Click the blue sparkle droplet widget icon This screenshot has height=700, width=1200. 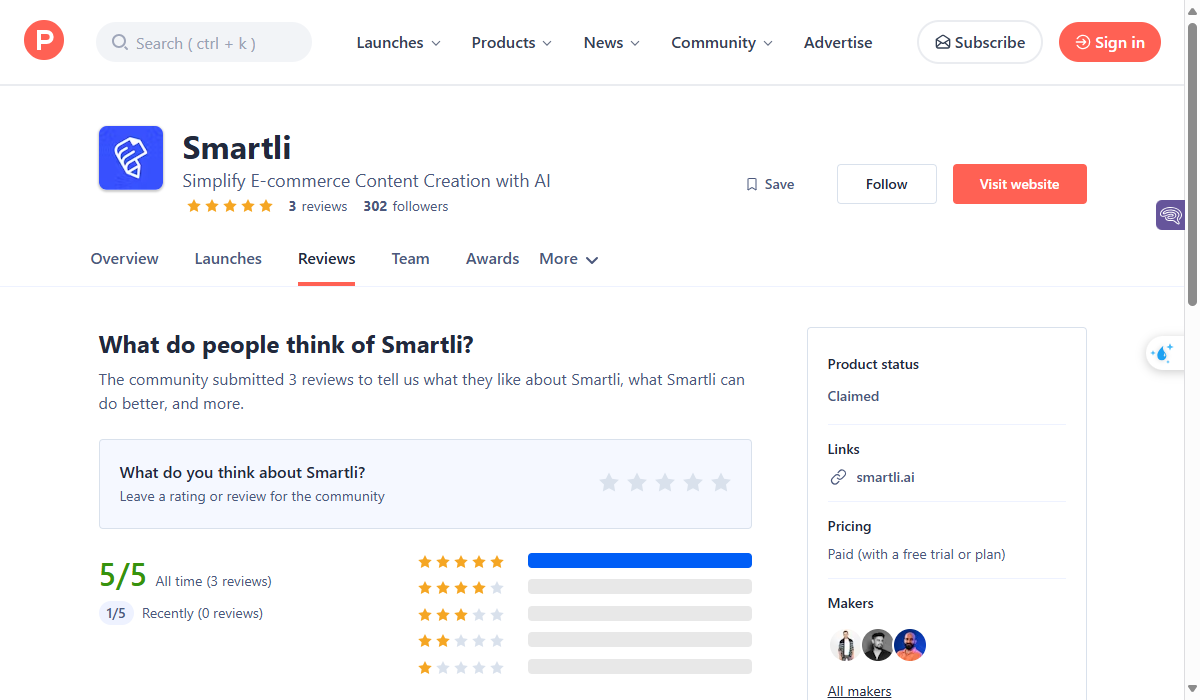click(1162, 353)
